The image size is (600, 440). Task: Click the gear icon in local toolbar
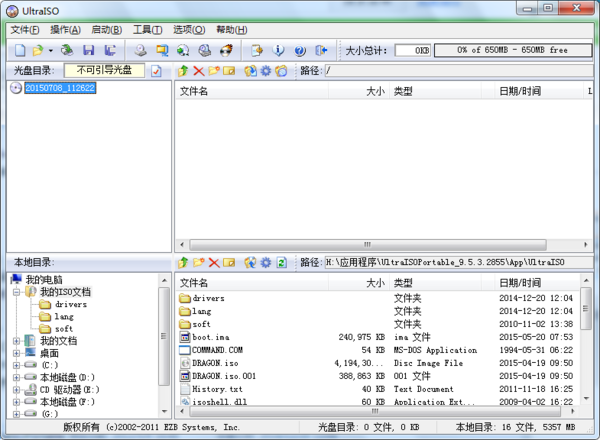coord(266,262)
